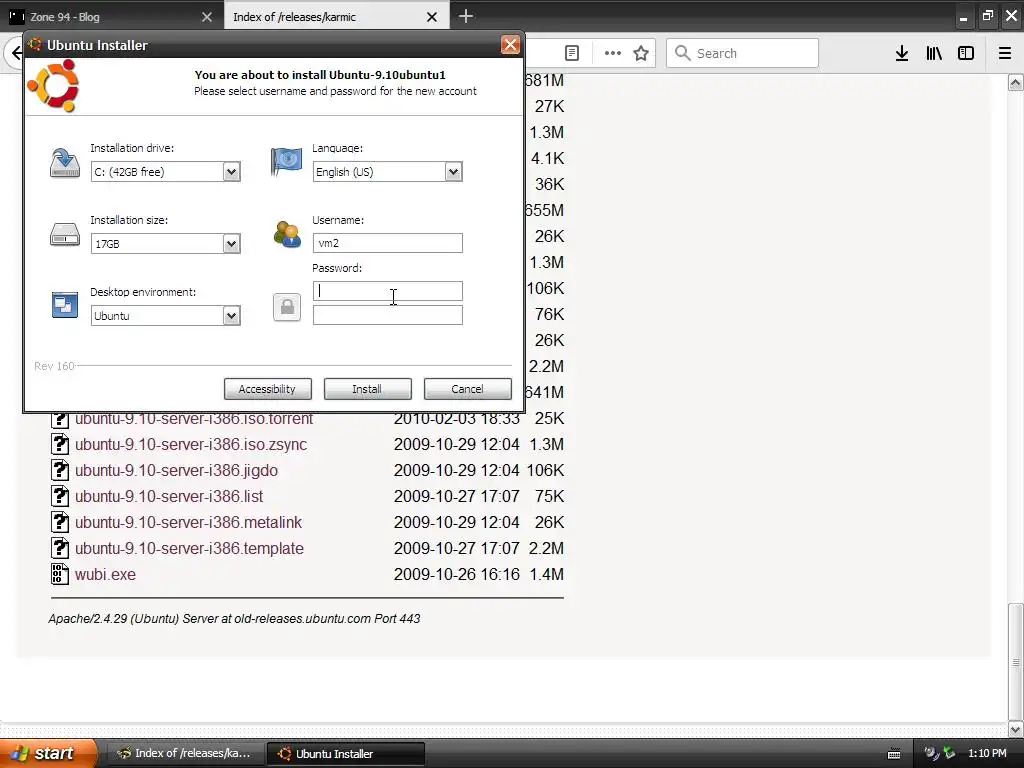The image size is (1024, 768).
Task: Open the browser hamburger menu
Action: pos(1005,53)
